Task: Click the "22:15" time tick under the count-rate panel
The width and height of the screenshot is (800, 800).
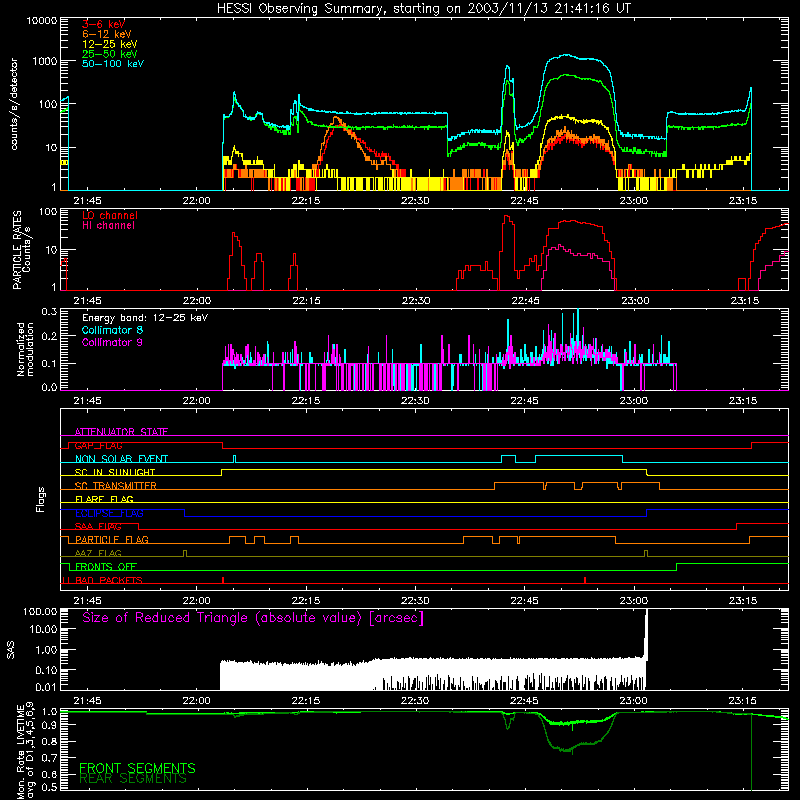Action: pyautogui.click(x=306, y=201)
